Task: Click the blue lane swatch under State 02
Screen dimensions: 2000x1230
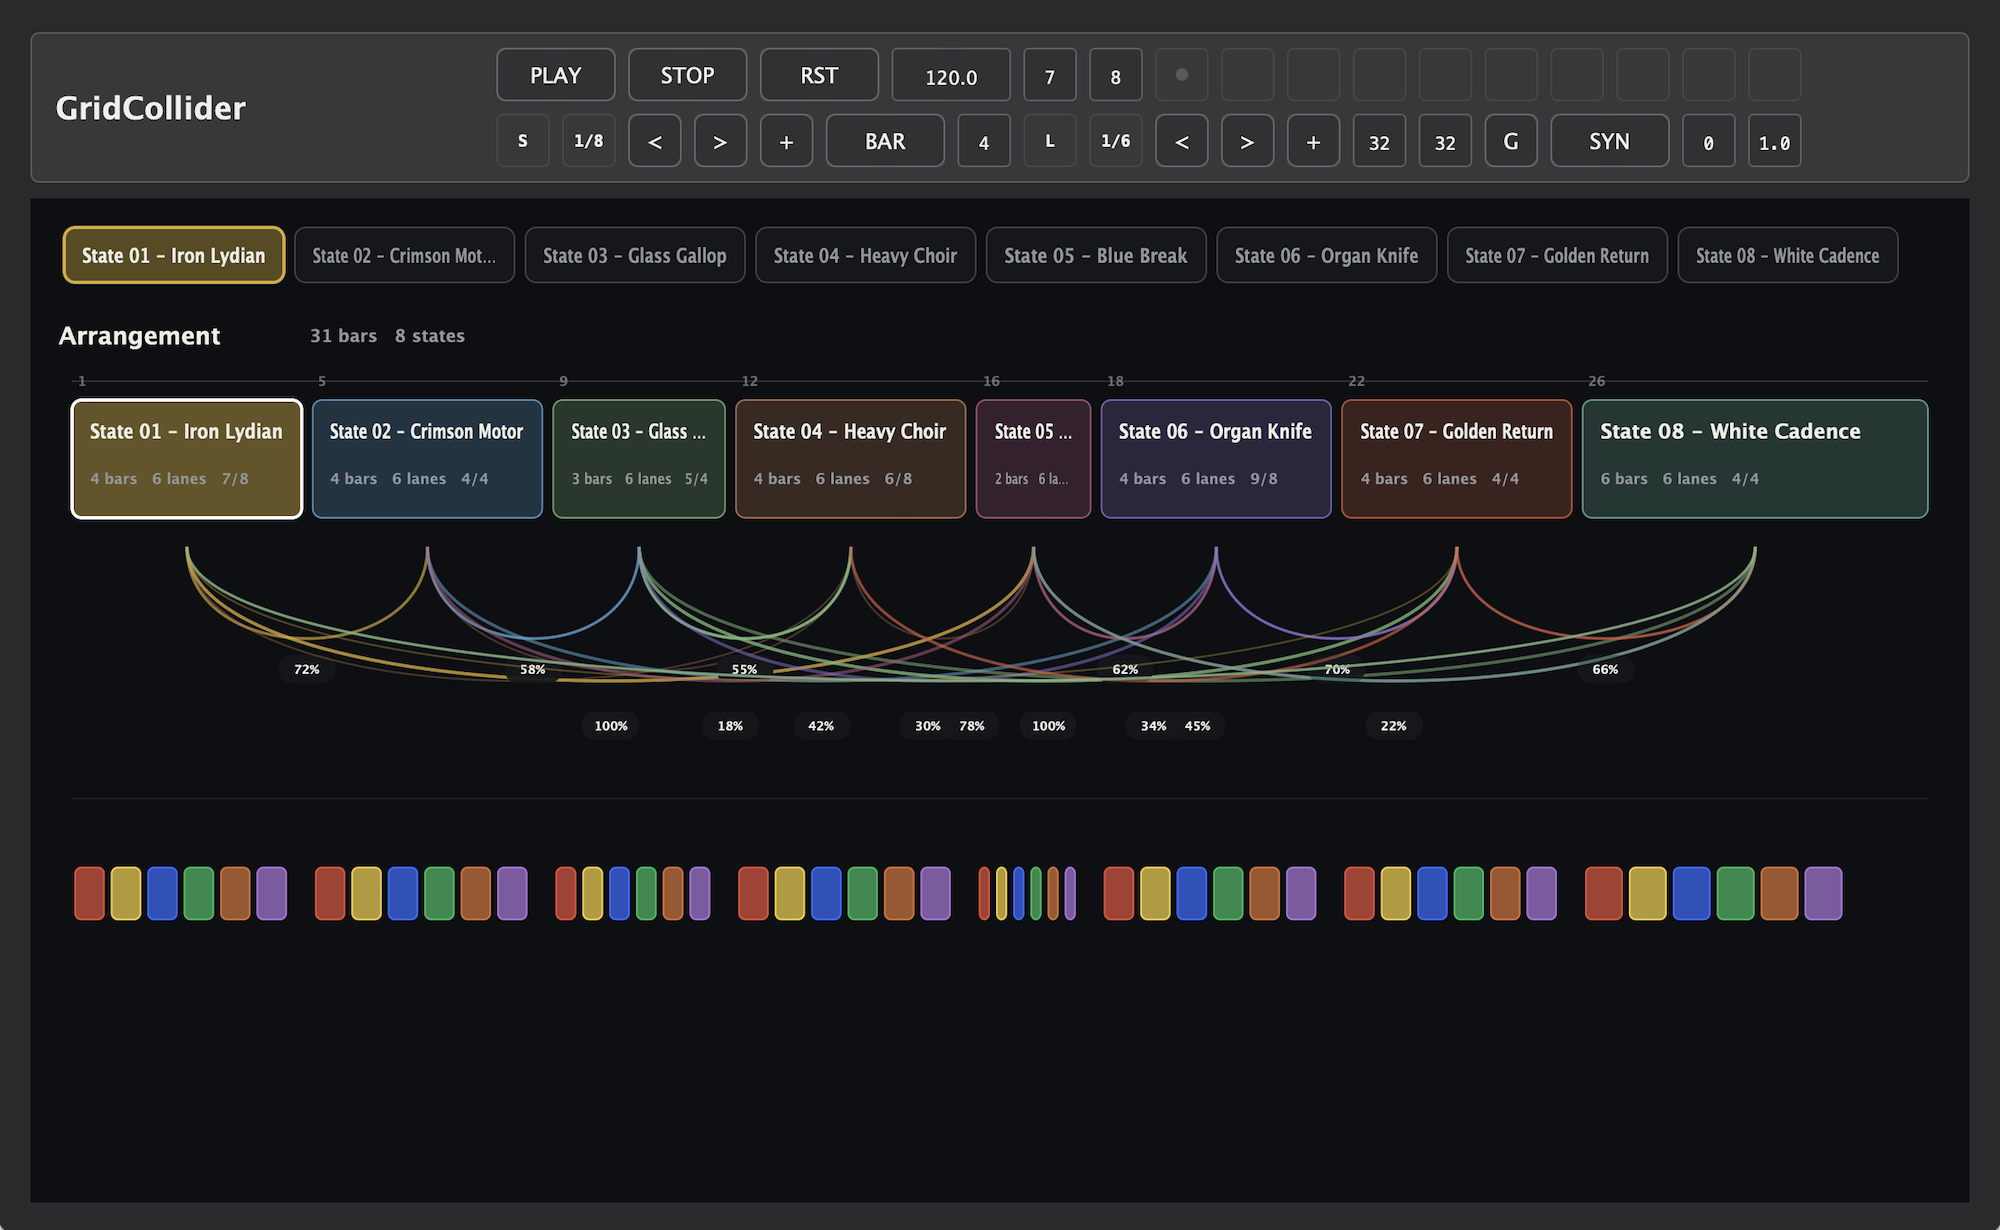Action: pyautogui.click(x=403, y=893)
